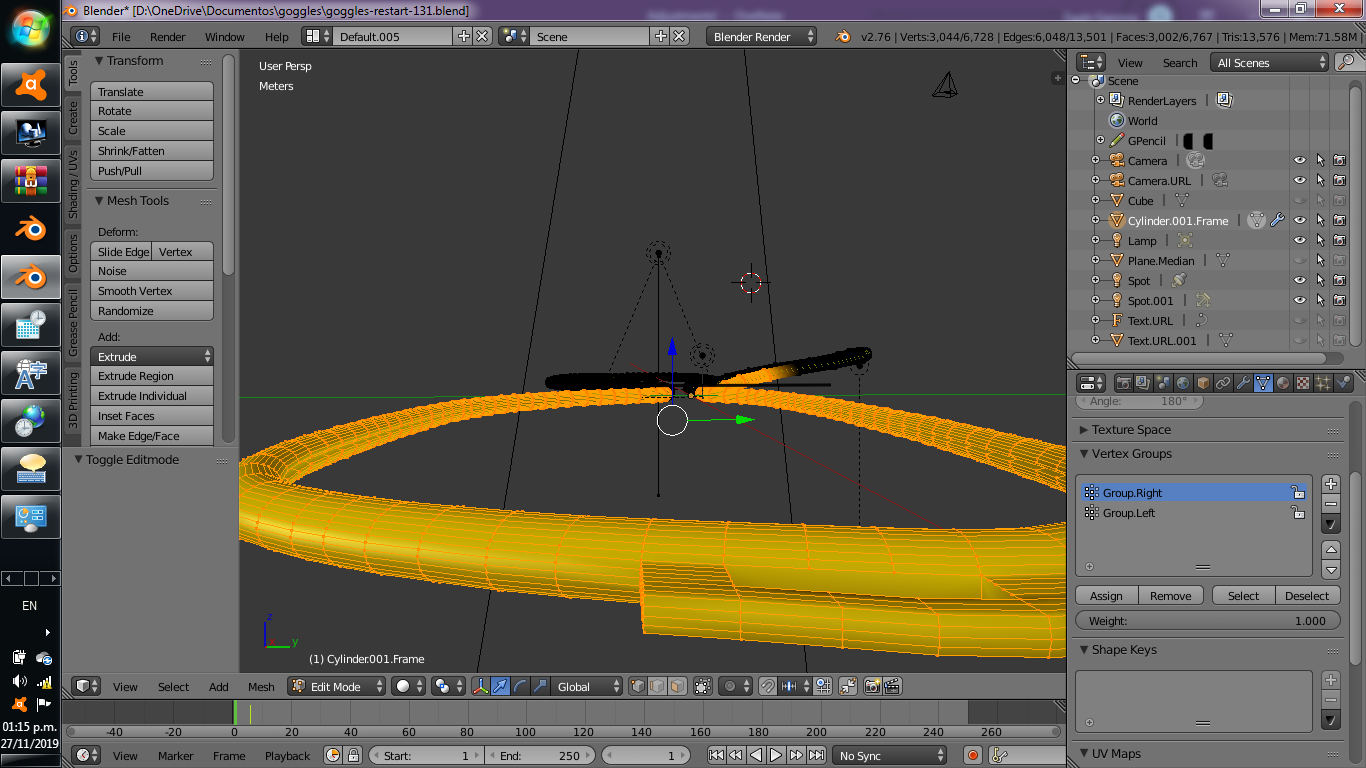Open the Global transform orientation dropdown
Viewport: 1366px width, 768px height.
587,686
